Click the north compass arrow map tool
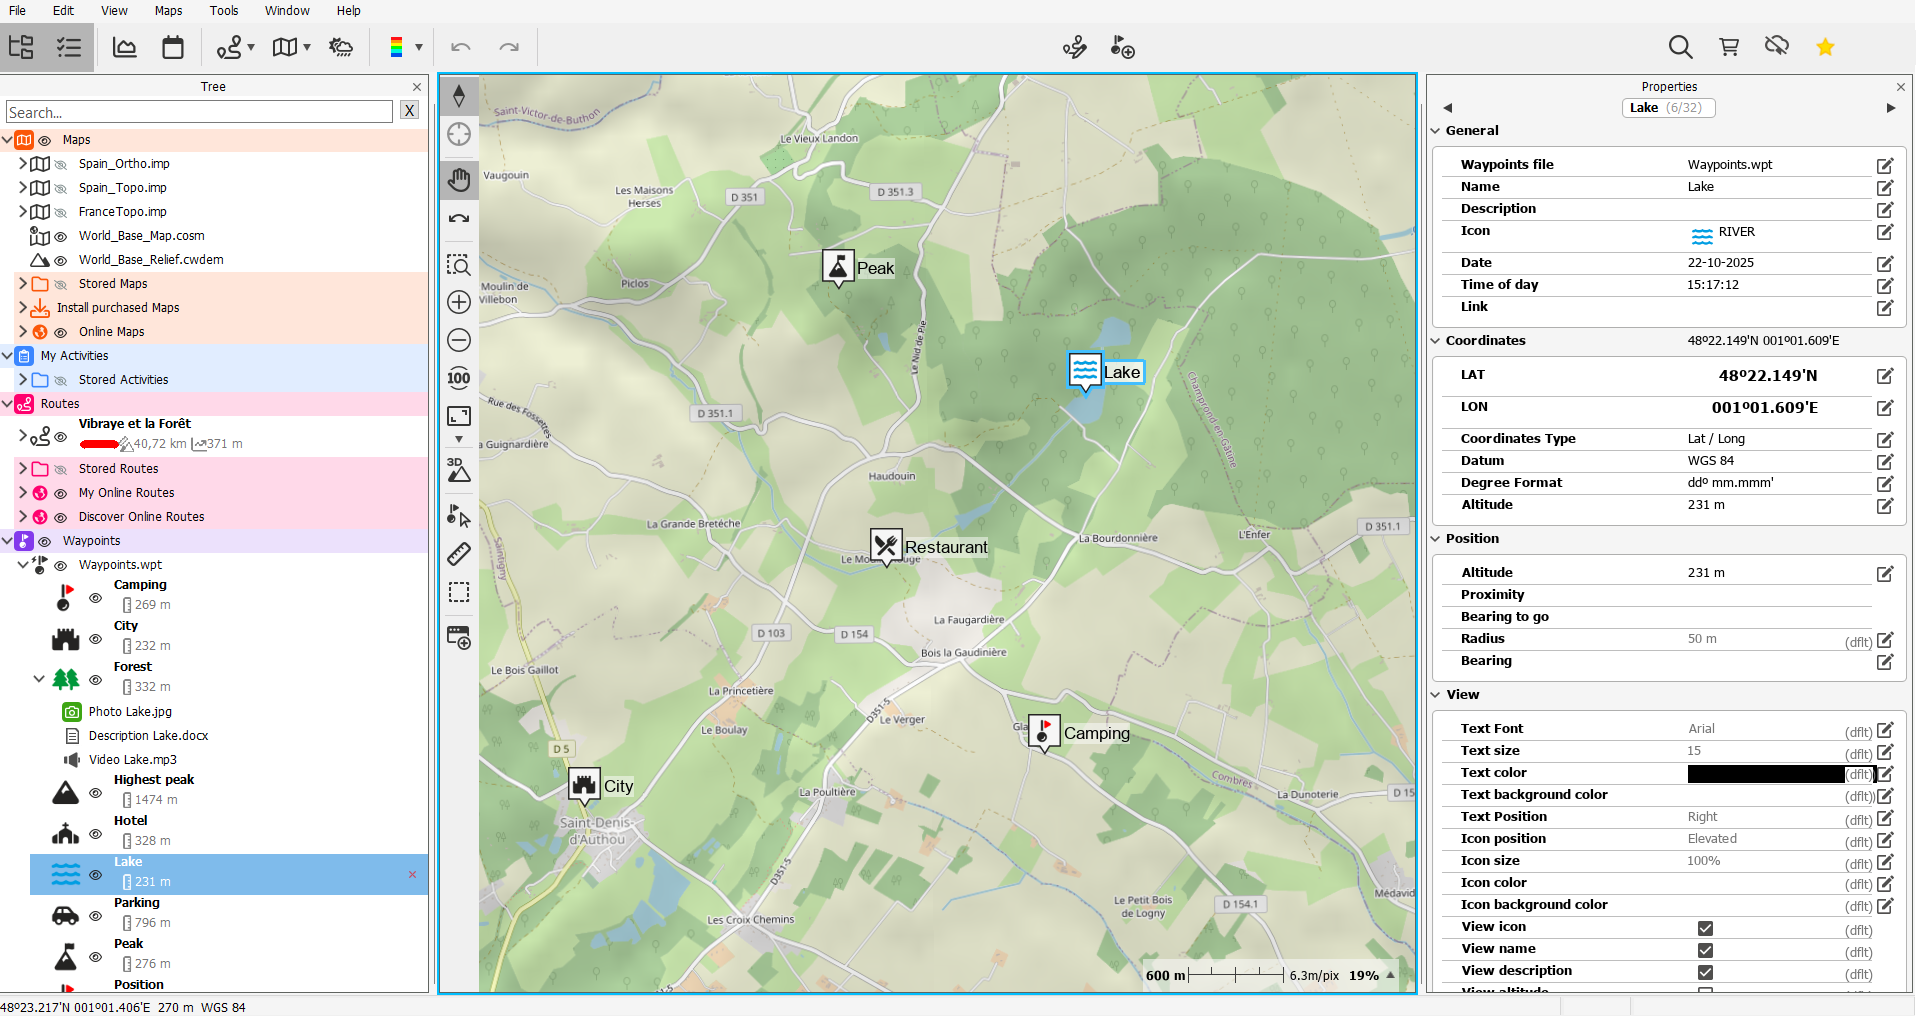The image size is (1916, 1016). coord(459,96)
